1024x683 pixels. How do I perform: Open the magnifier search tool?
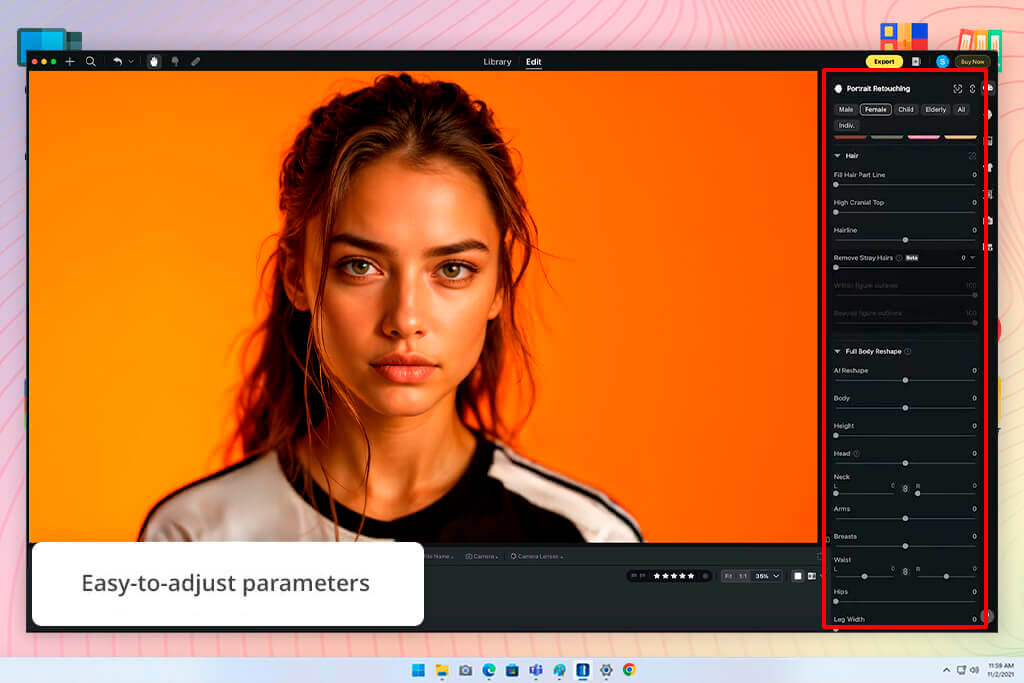91,61
